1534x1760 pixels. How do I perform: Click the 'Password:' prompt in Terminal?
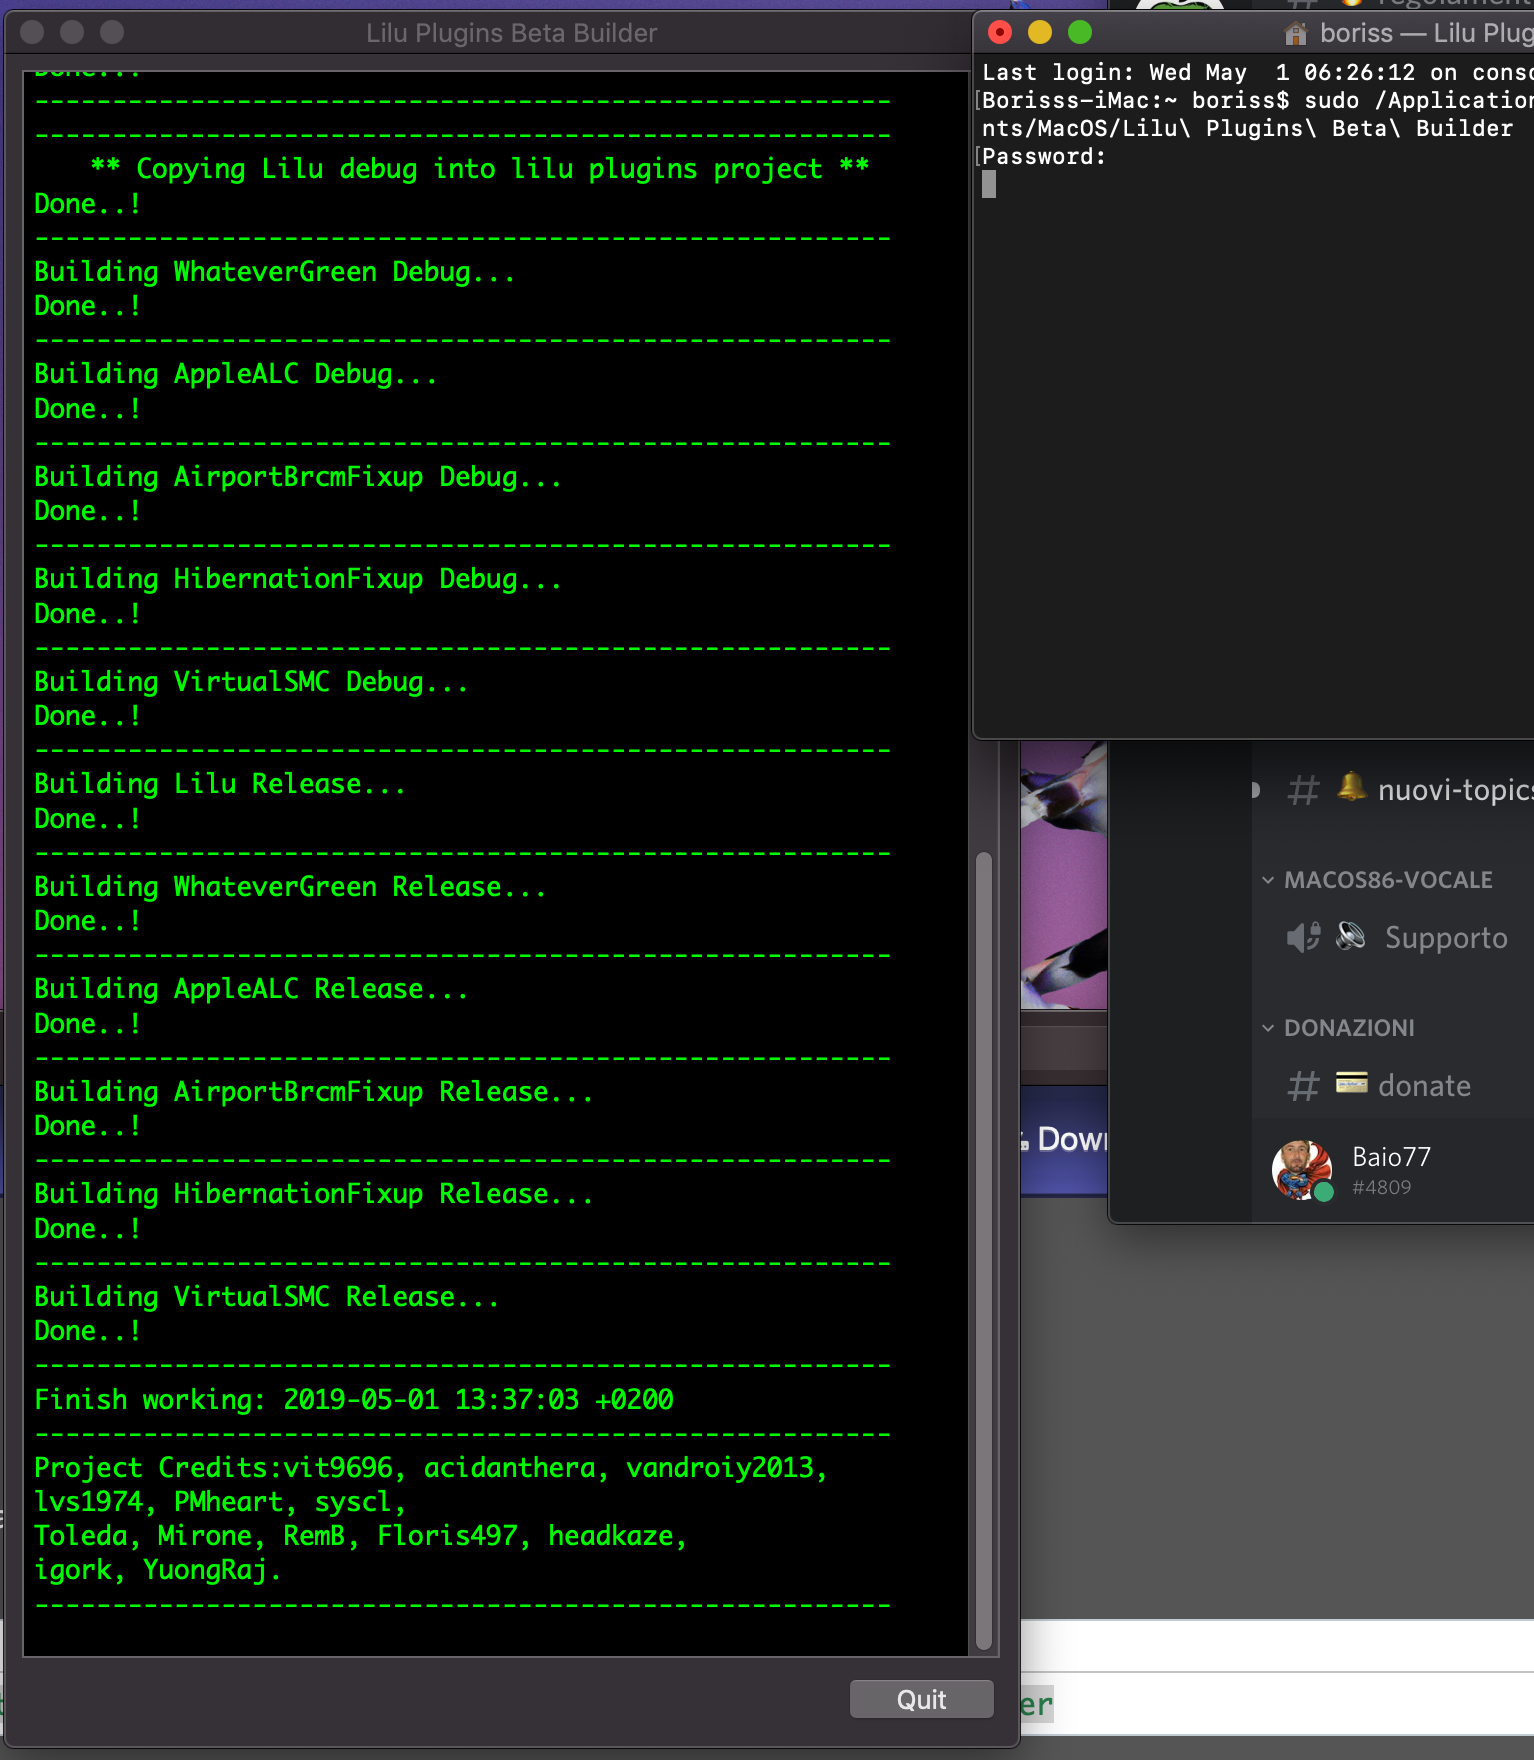[x=1044, y=157]
